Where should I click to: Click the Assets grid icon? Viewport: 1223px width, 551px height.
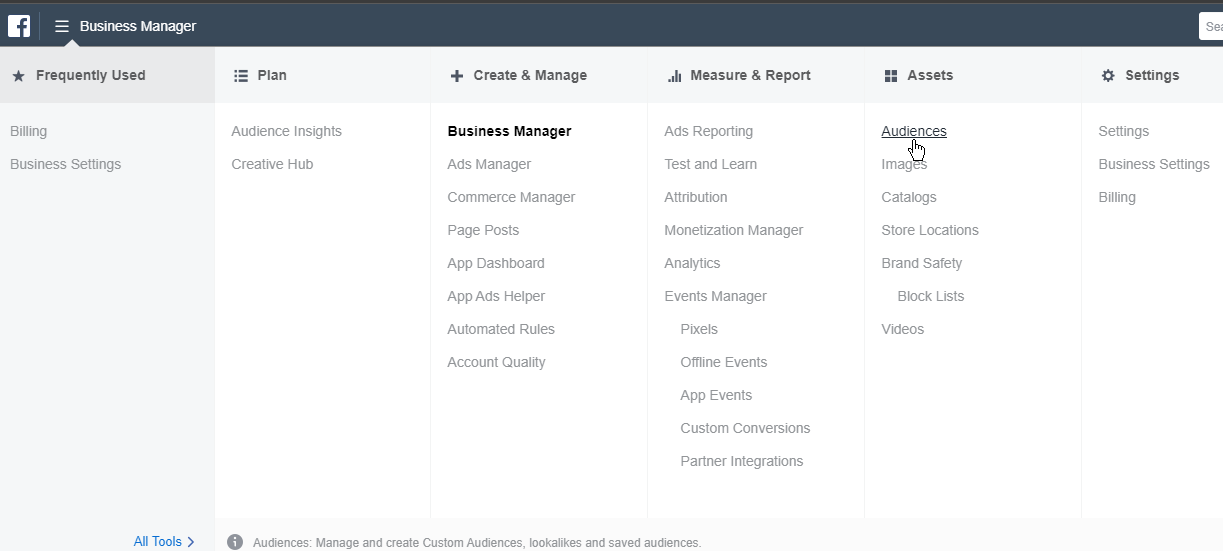pos(891,75)
